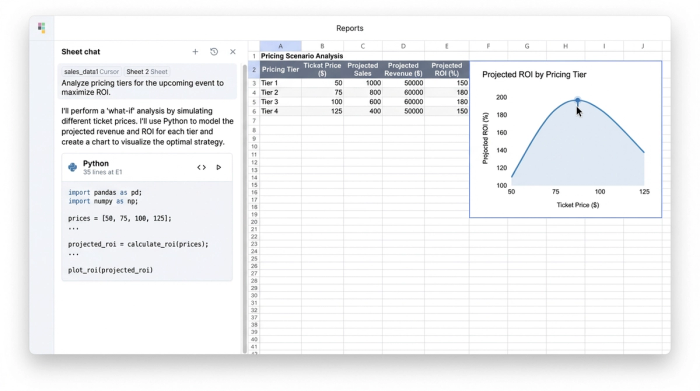This screenshot has height=391, width=700.
Task: Start a new chat with the plus icon
Action: point(195,52)
